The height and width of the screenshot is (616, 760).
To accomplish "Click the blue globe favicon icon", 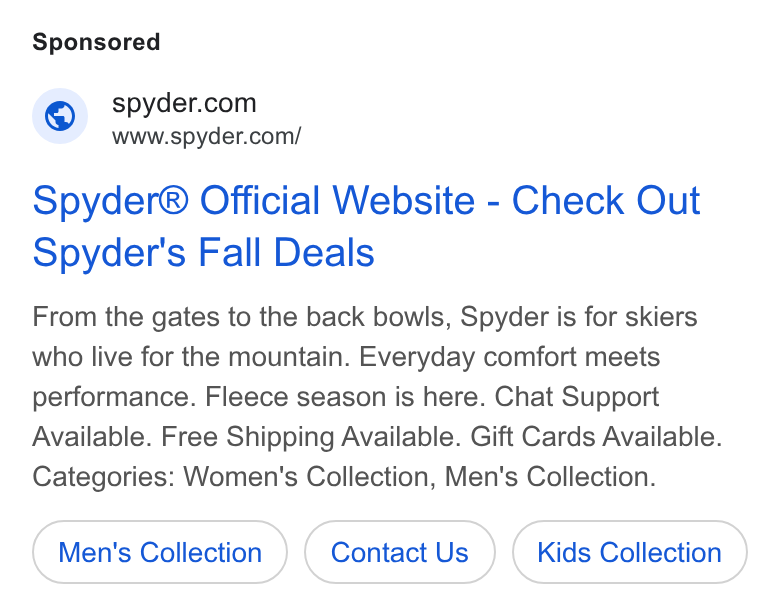I will coord(60,116).
